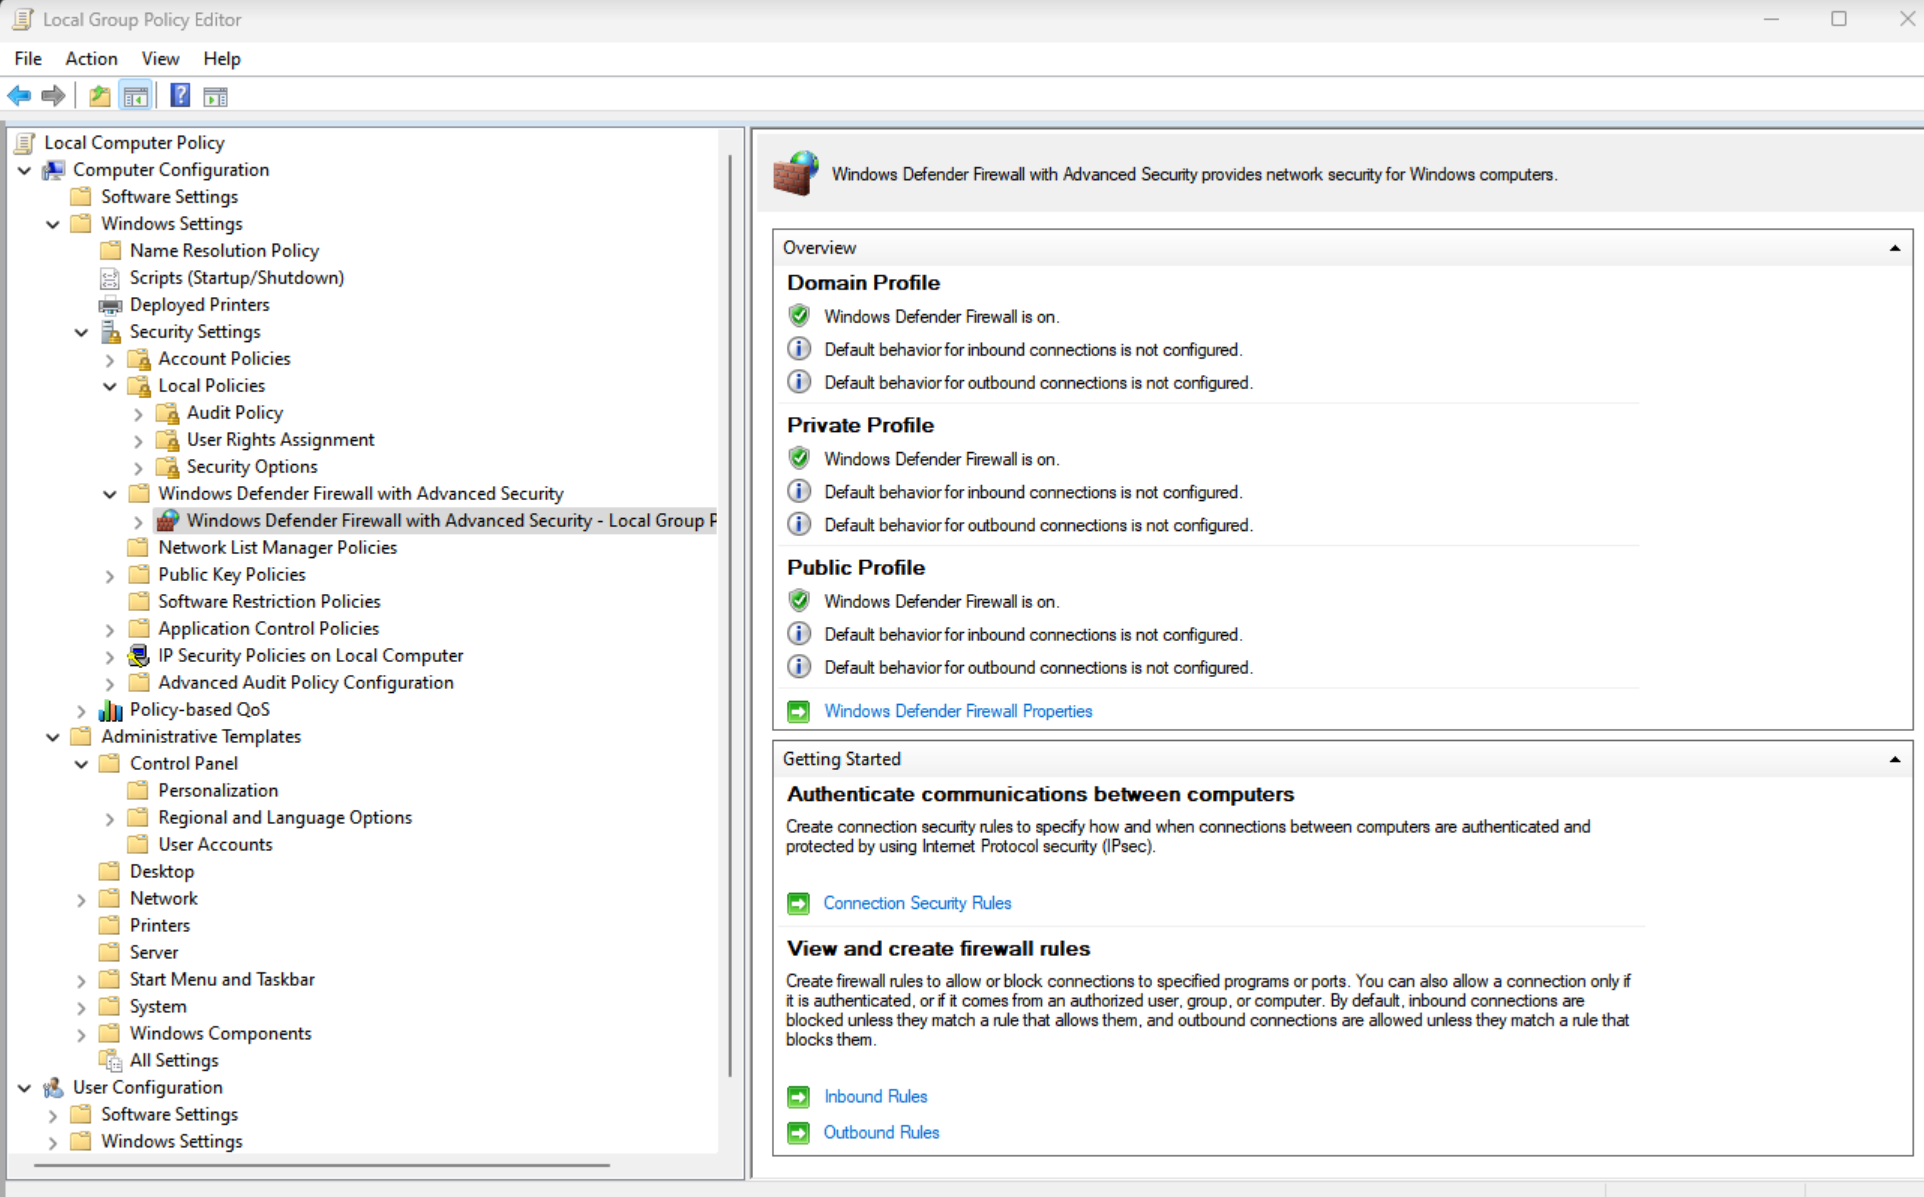The height and width of the screenshot is (1197, 1924).
Task: Click the tree pane horizontal scrollbar
Action: pyautogui.click(x=322, y=1165)
